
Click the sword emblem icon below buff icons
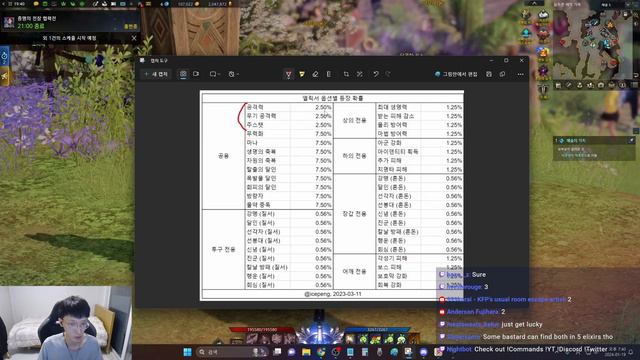point(544,90)
